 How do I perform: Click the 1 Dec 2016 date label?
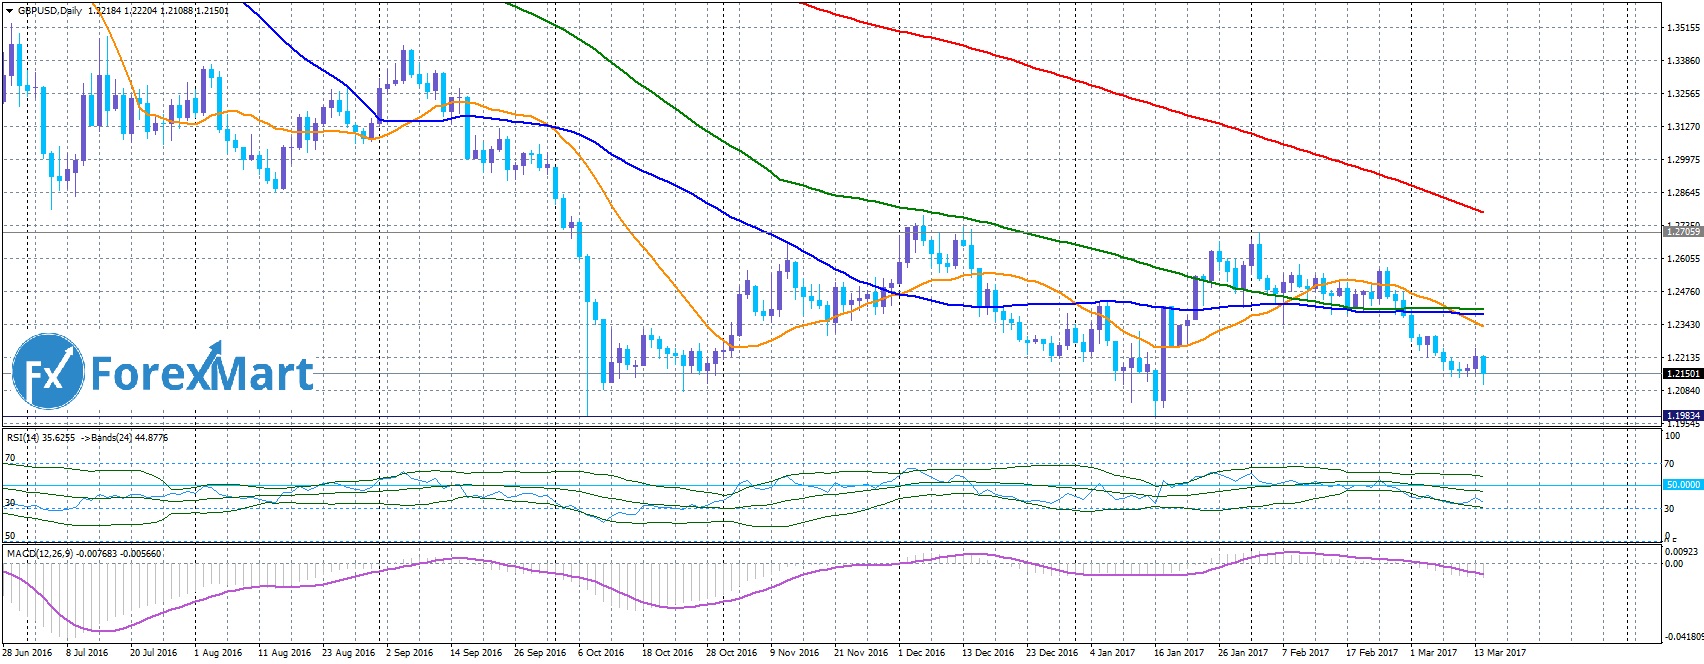[x=922, y=653]
